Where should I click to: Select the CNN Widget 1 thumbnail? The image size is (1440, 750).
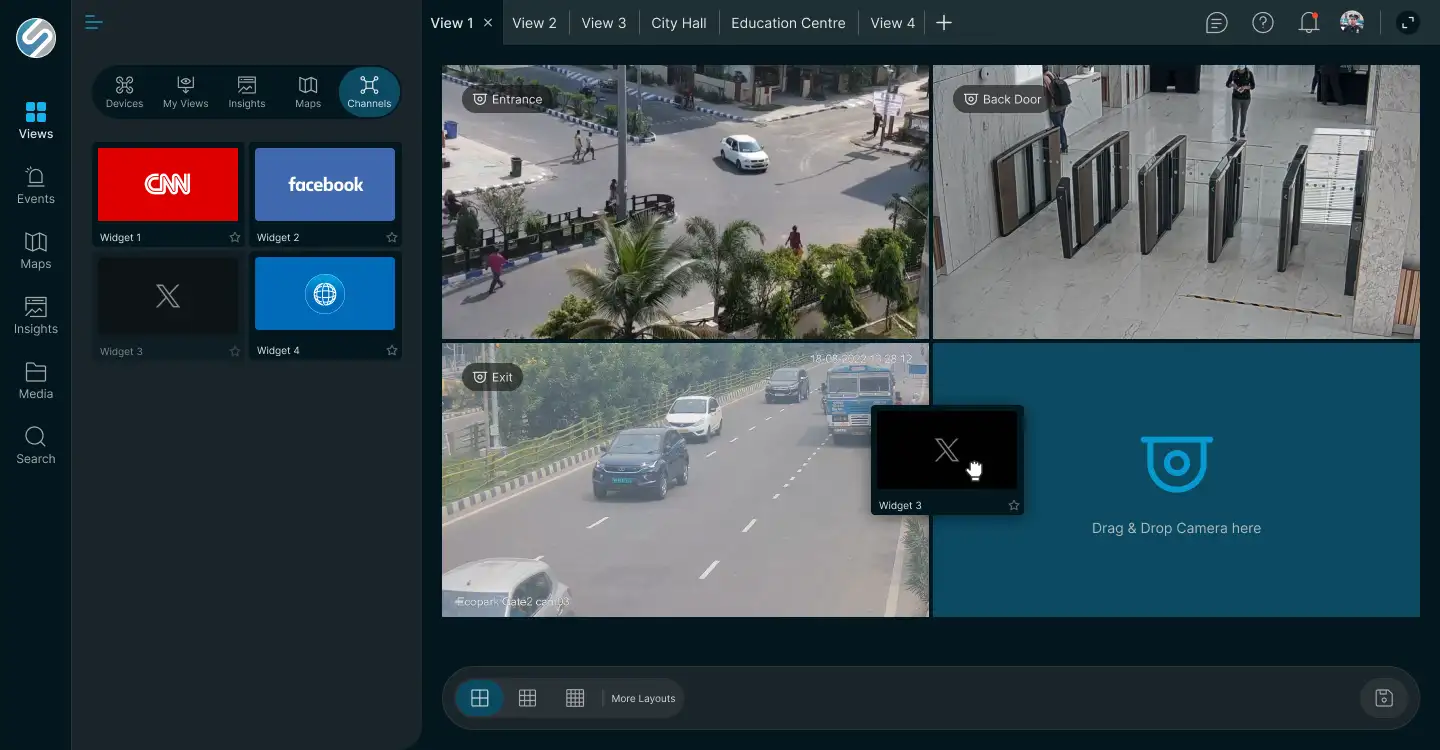pyautogui.click(x=168, y=184)
